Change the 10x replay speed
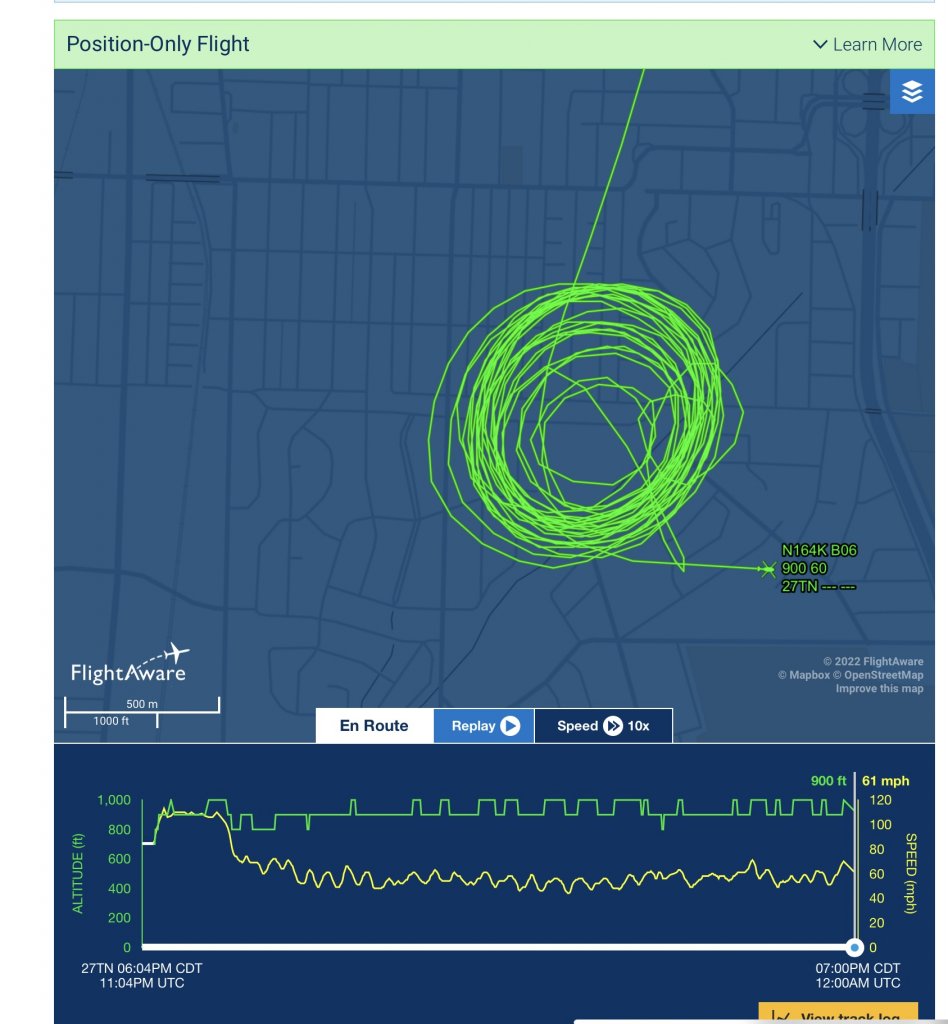Image resolution: width=948 pixels, height=1024 pixels. point(603,726)
